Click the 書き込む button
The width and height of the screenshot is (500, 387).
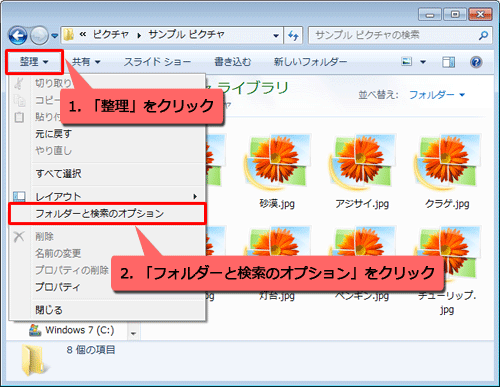(232, 62)
